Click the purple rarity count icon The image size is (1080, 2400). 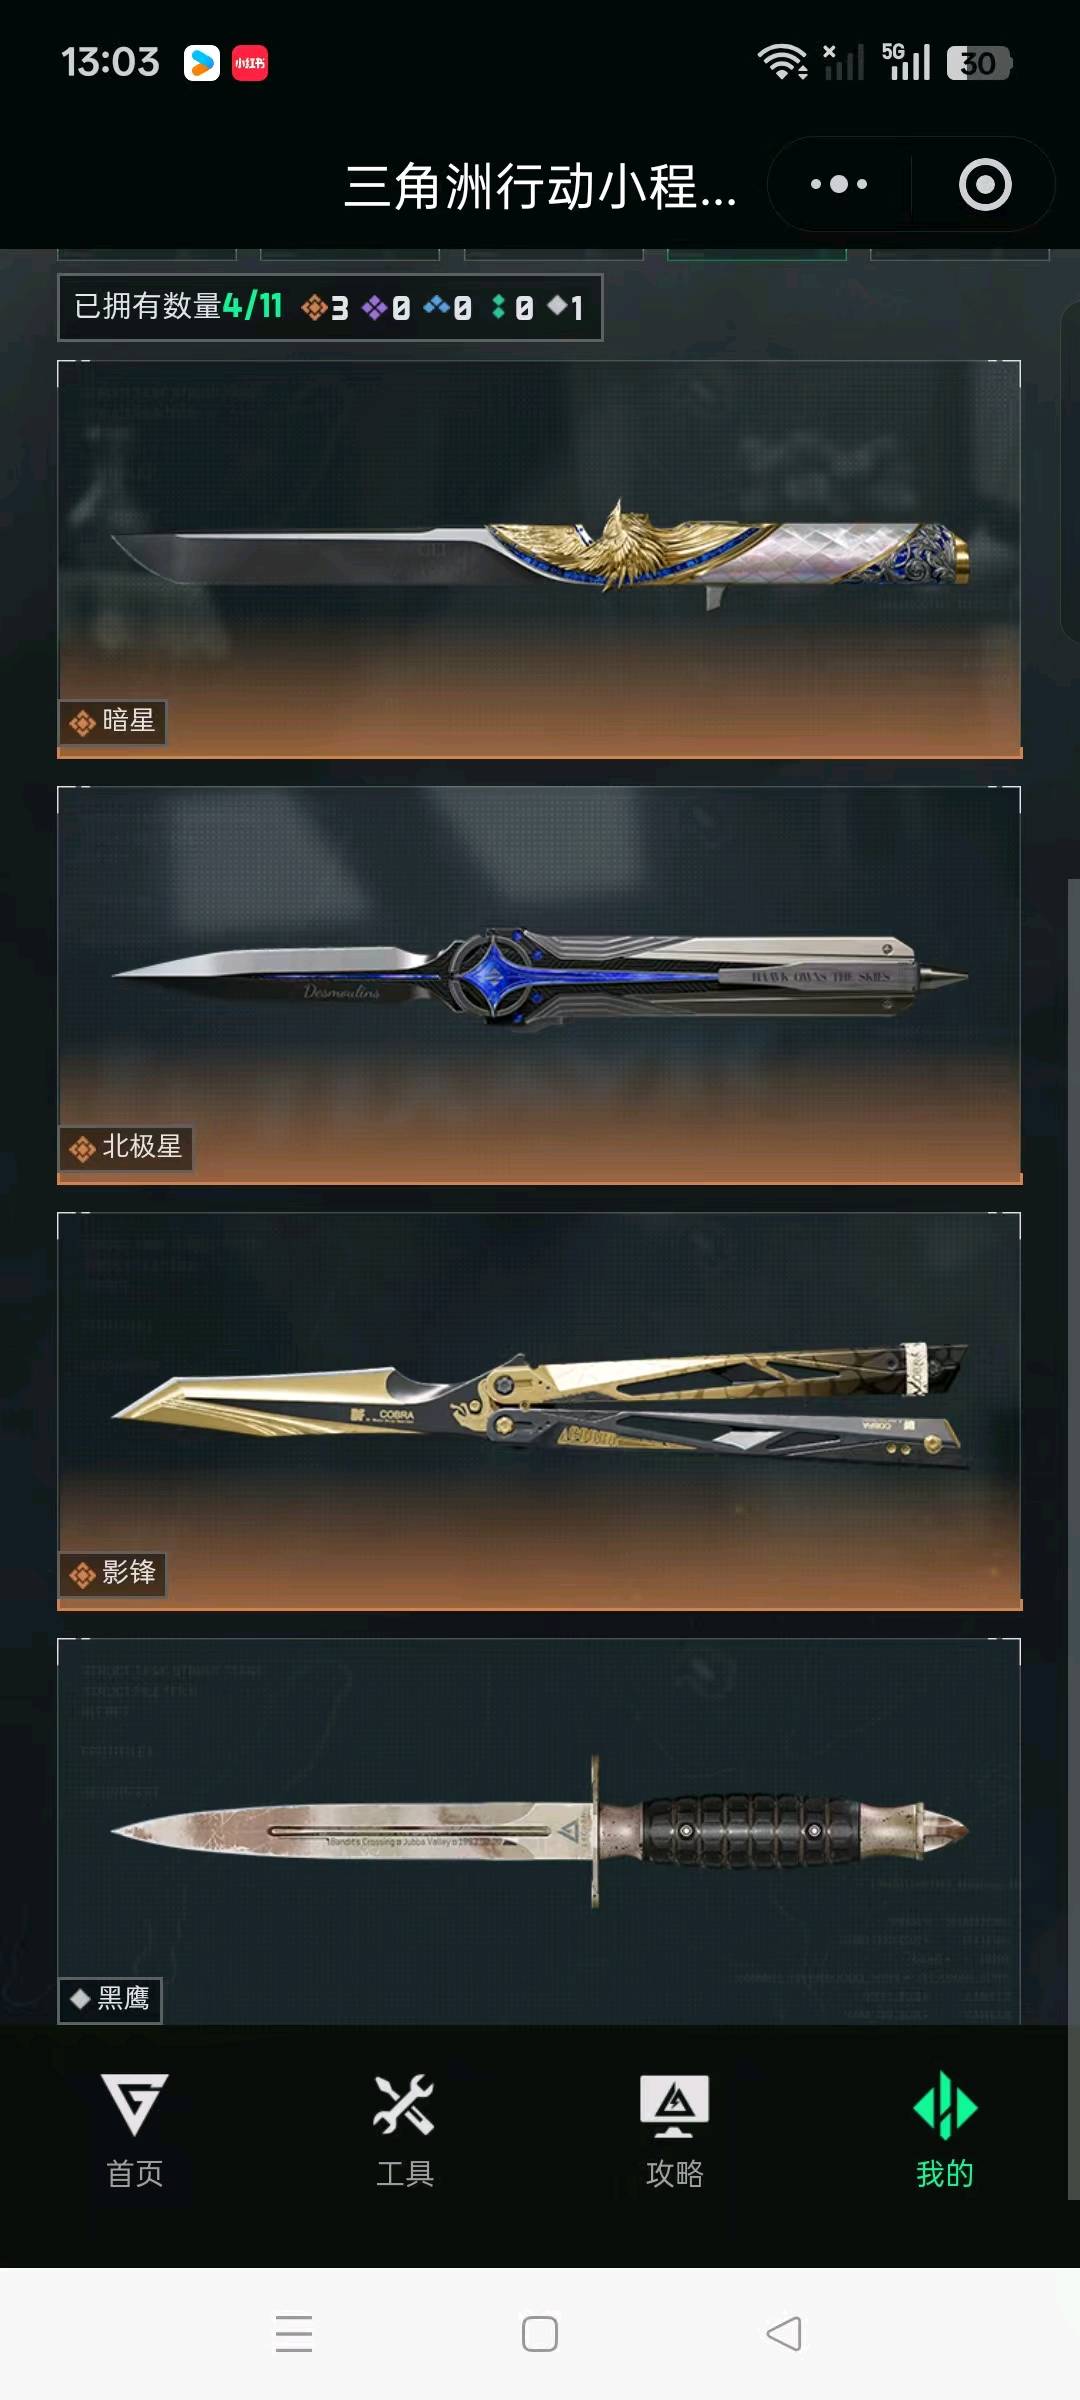[x=375, y=307]
